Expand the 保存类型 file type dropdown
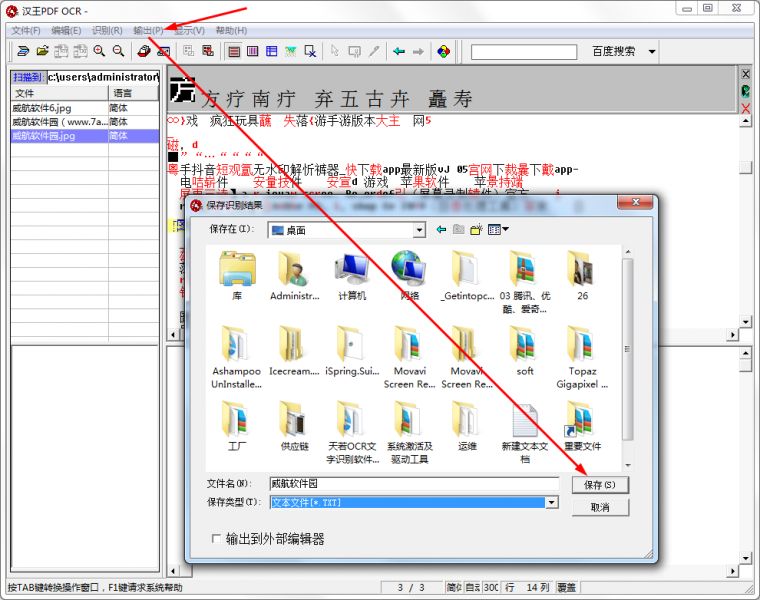 click(552, 503)
